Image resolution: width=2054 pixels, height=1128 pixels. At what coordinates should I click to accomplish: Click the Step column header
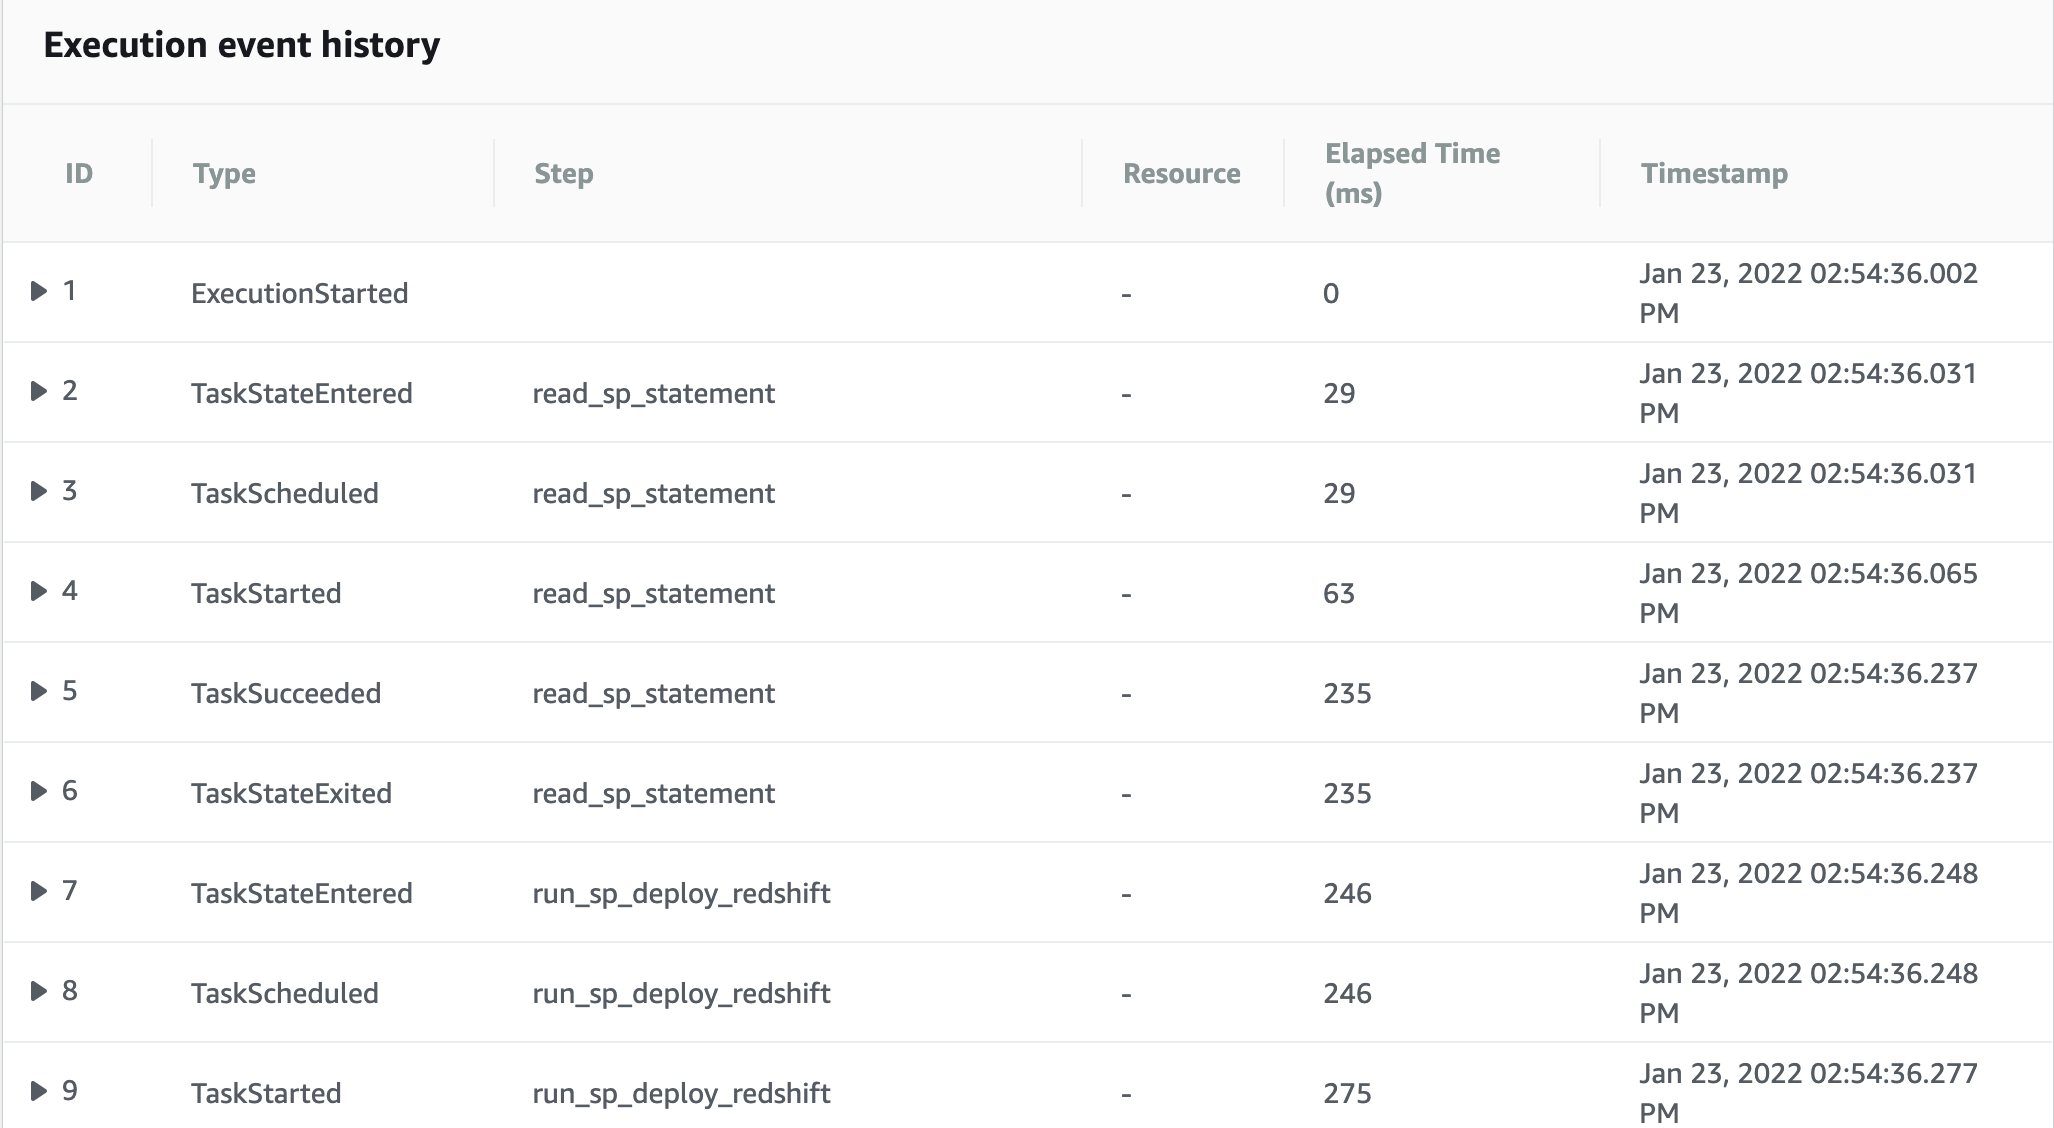tap(563, 174)
